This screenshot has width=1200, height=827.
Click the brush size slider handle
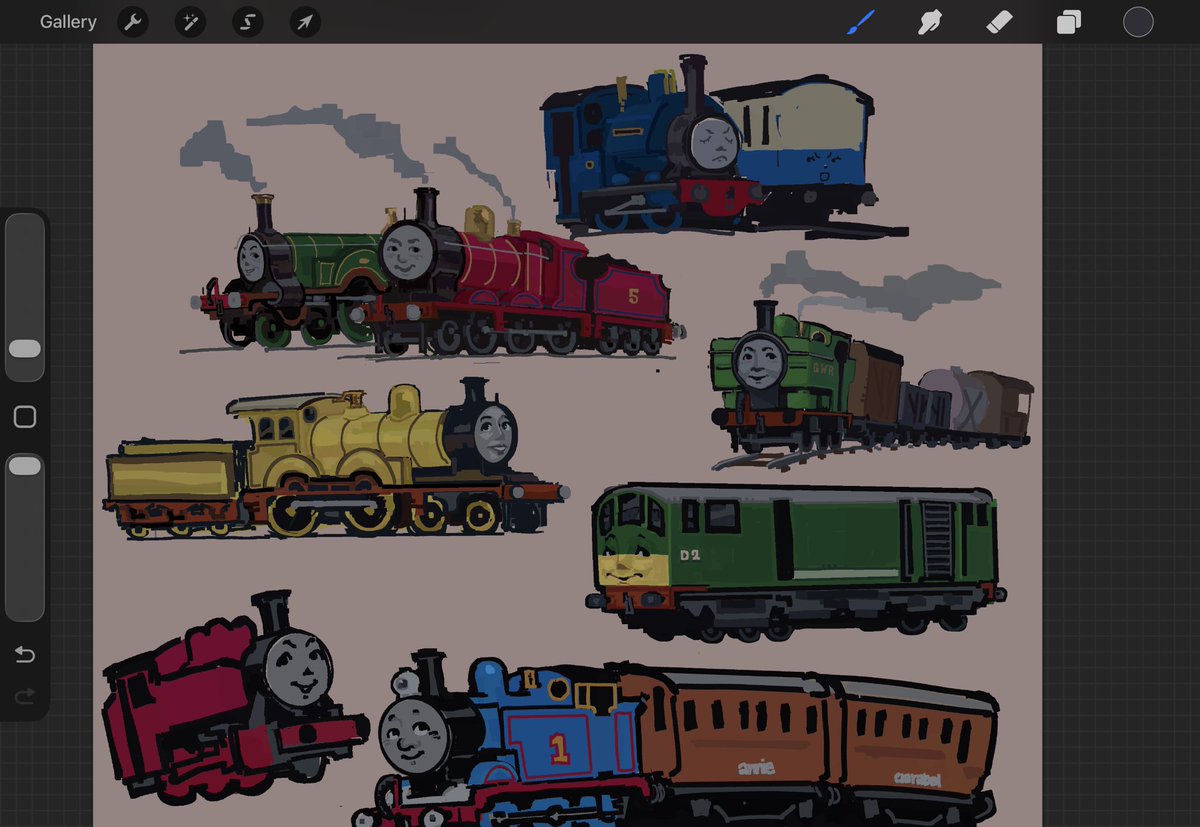[25, 348]
